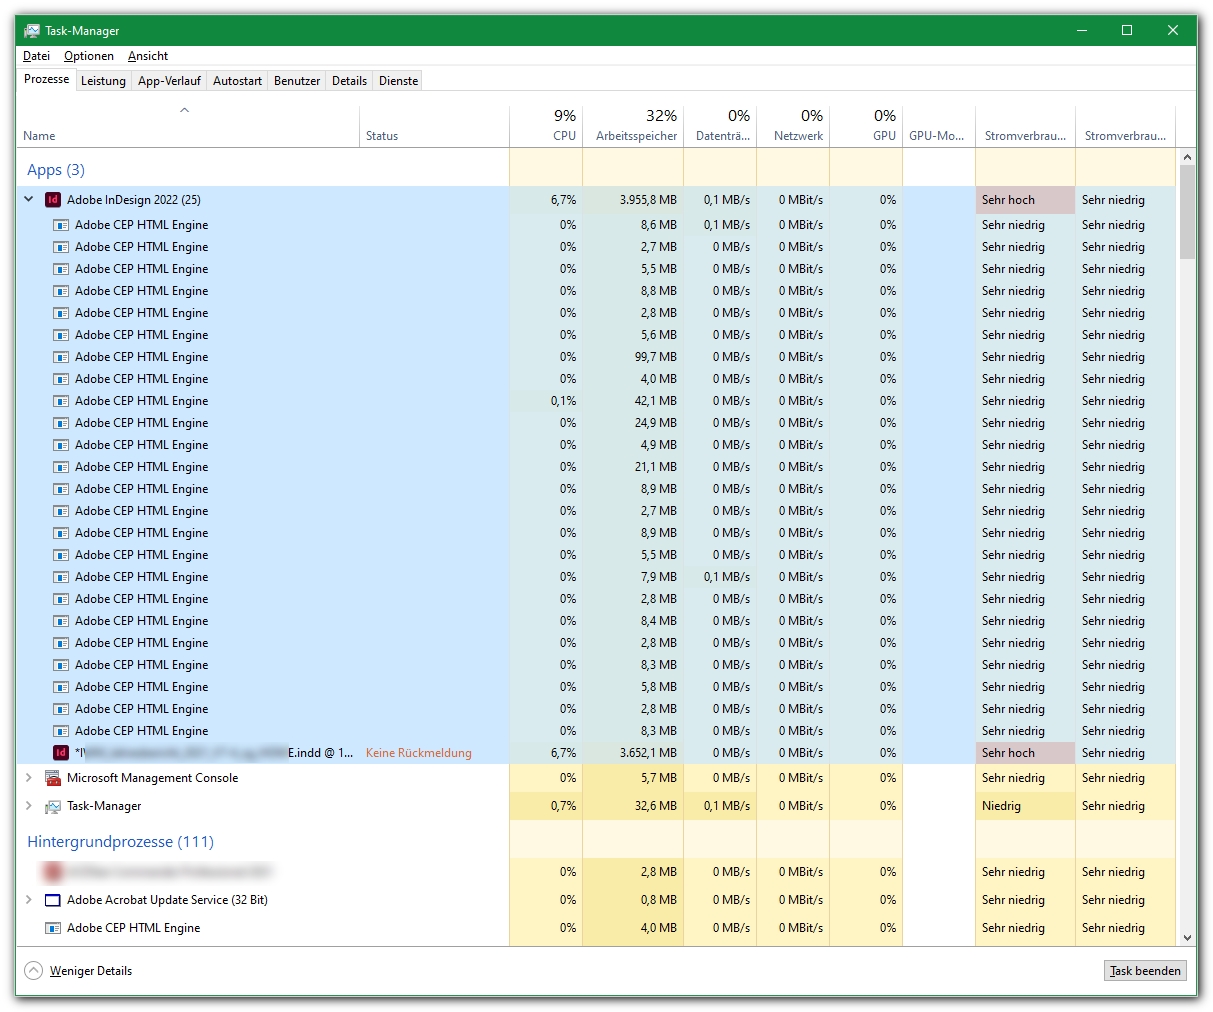
Task: Expand the Task-Manager entry in Apps
Action: coord(28,805)
